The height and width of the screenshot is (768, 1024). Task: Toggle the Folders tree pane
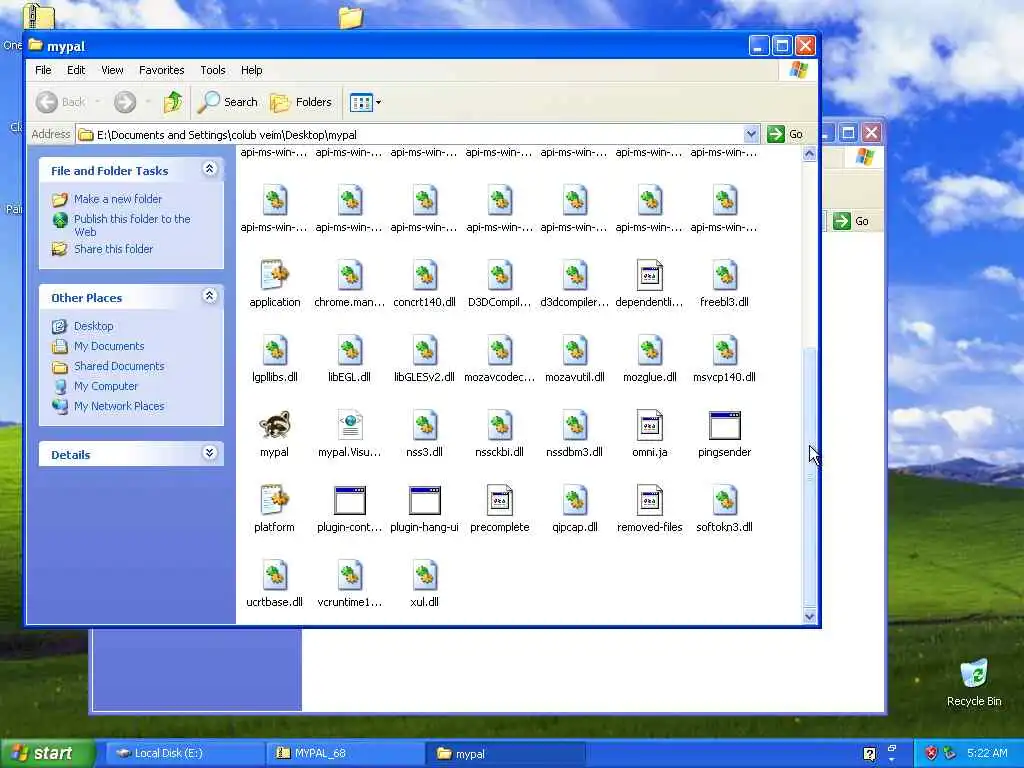point(301,102)
